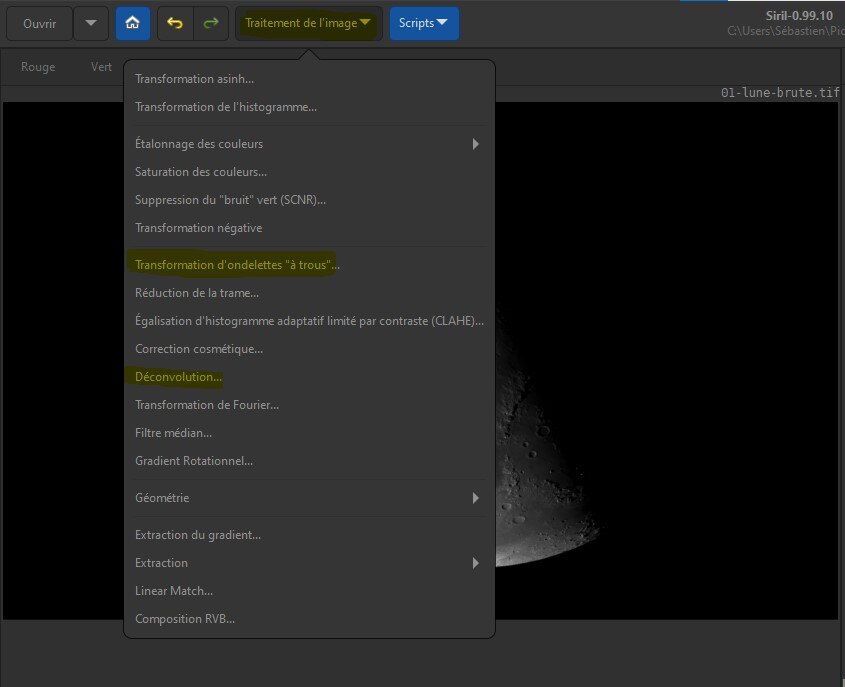Open Déconvolution...

[309, 377]
